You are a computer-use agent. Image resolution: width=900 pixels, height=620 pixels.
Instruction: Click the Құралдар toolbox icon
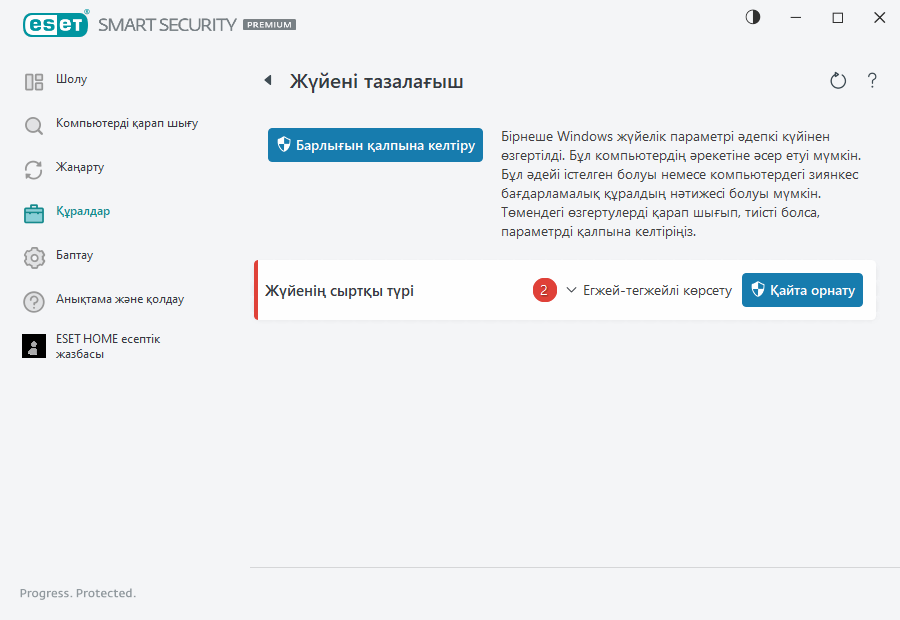[34, 213]
